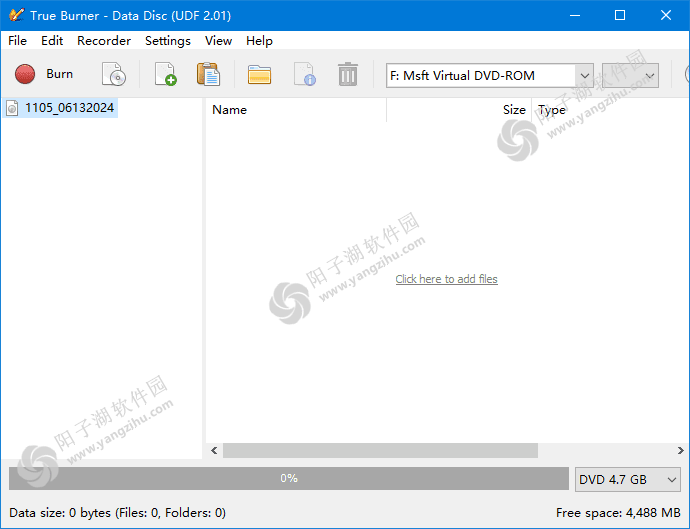Select disc label 1105_06132024 in tree
Image resolution: width=690 pixels, height=529 pixels.
tap(69, 108)
